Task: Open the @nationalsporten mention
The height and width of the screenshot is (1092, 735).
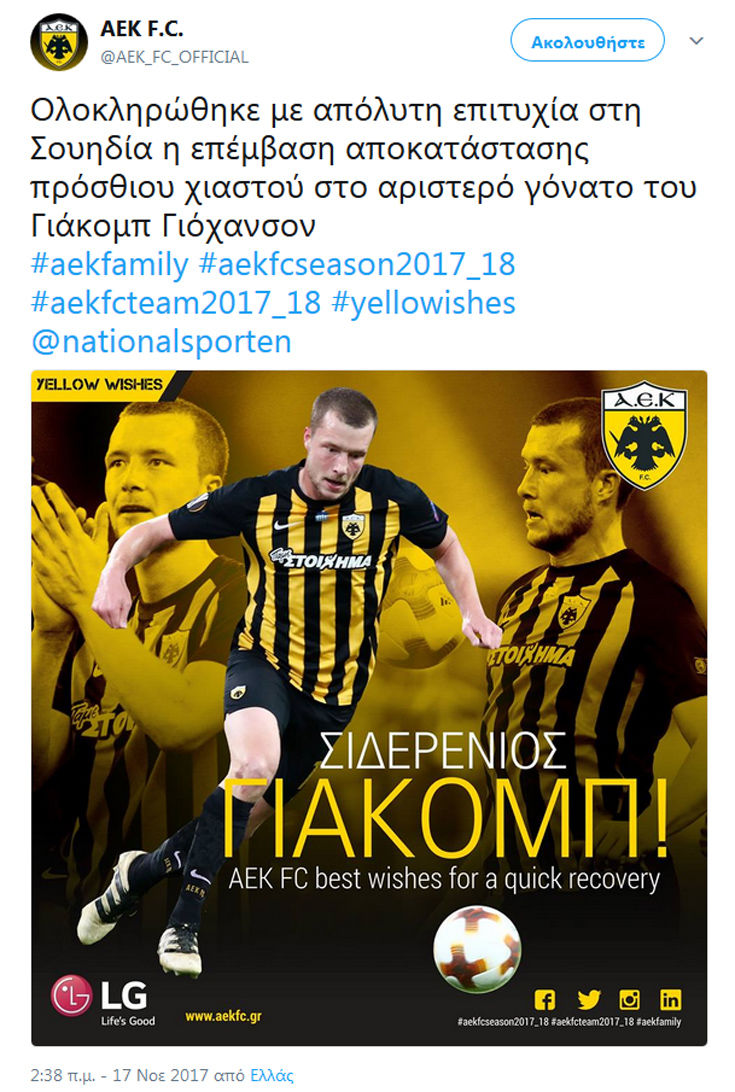Action: [x=161, y=342]
